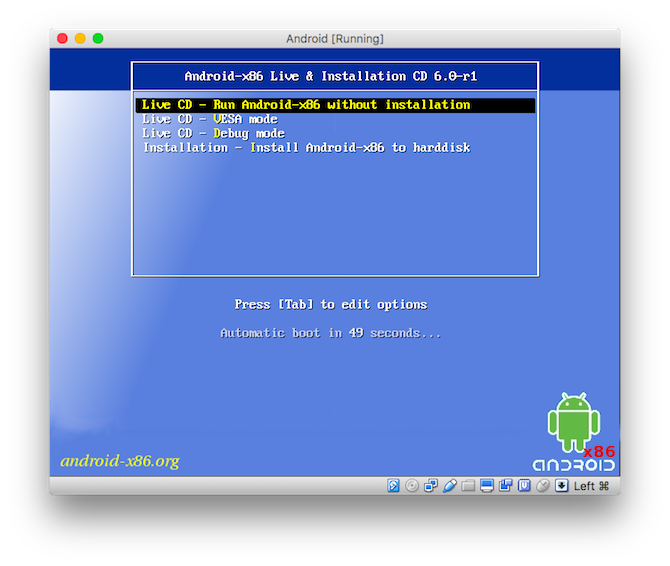Open the network adapters status icon

[431, 486]
